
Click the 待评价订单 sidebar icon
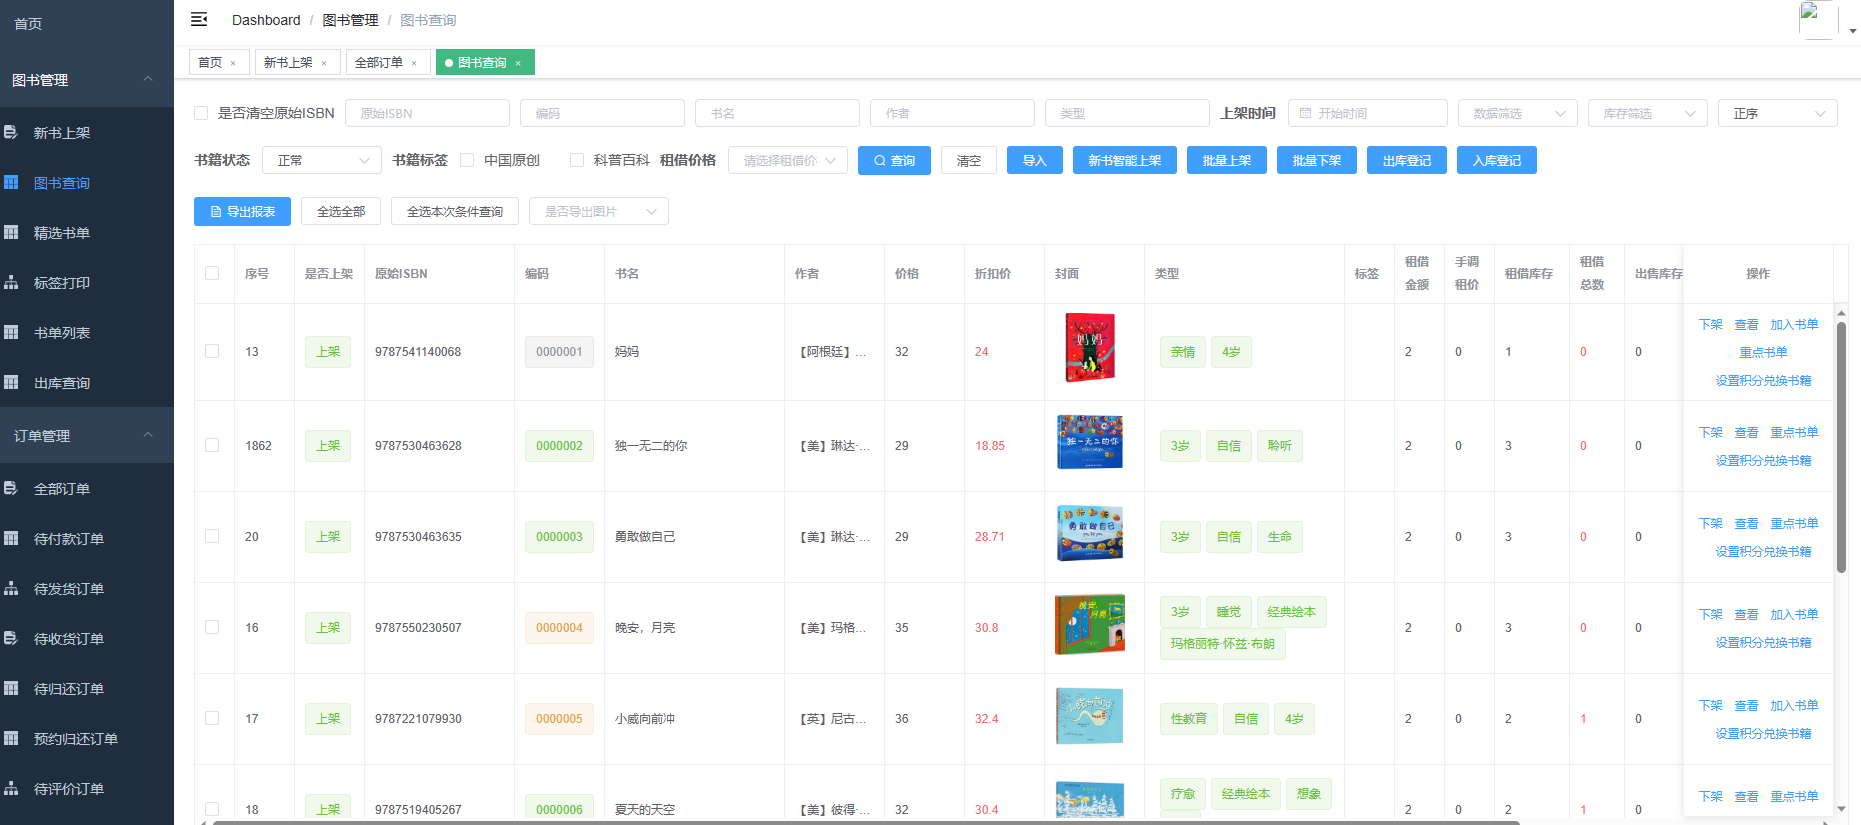click(11, 788)
